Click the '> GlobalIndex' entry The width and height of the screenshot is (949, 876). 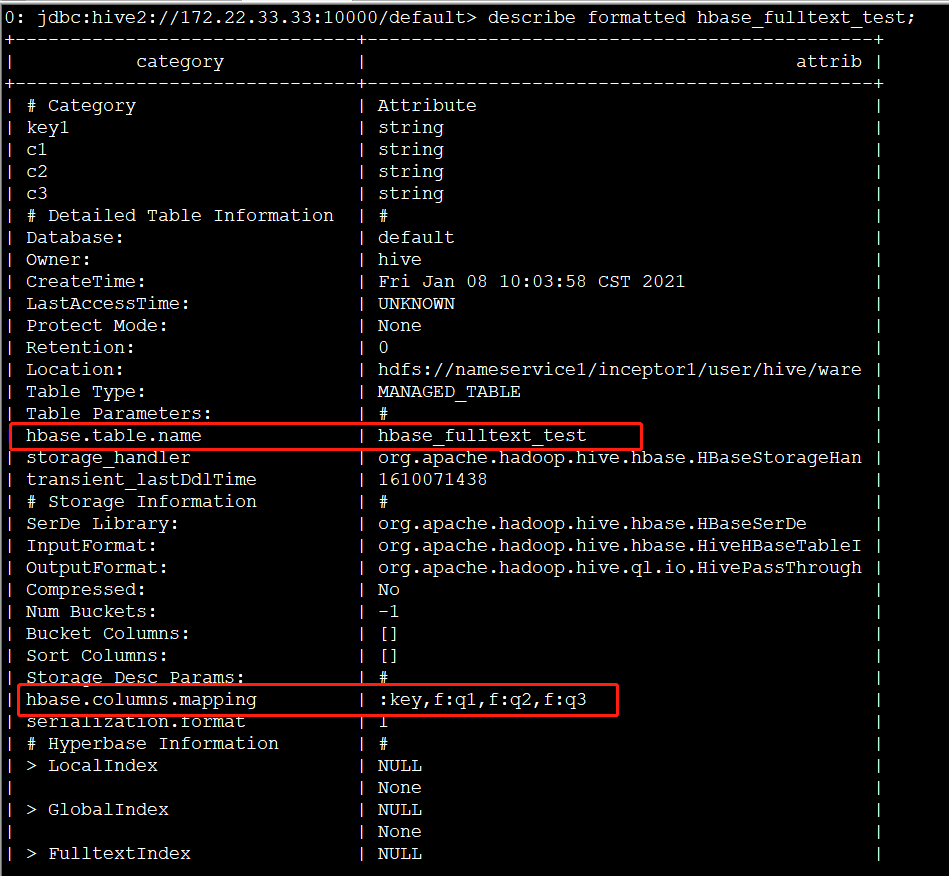click(x=97, y=810)
